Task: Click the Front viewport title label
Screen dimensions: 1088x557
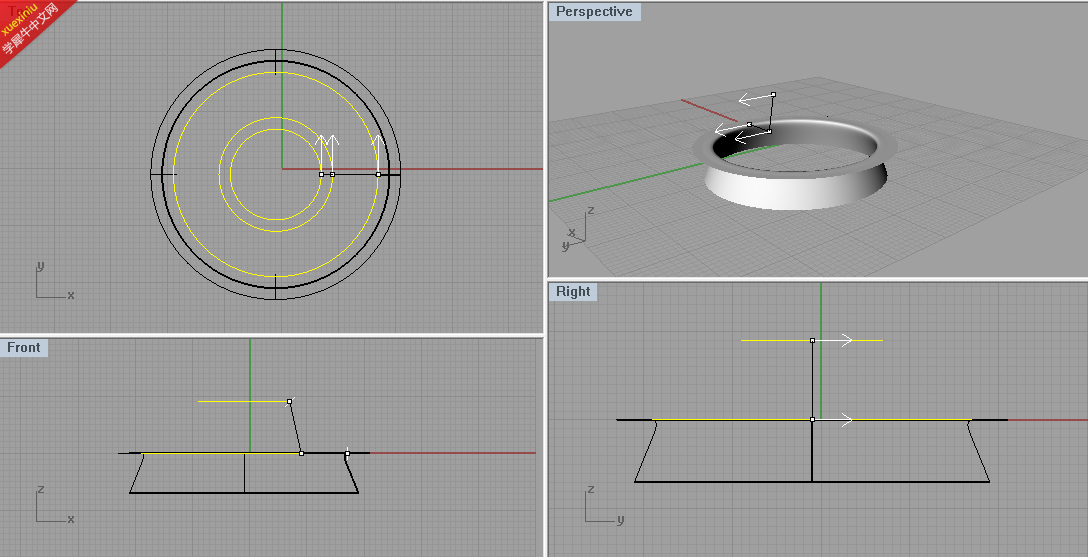Action: 24,348
